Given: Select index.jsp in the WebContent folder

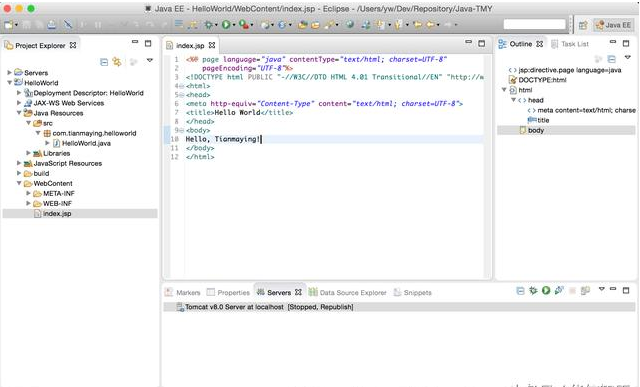Looking at the screenshot, I should (57, 214).
